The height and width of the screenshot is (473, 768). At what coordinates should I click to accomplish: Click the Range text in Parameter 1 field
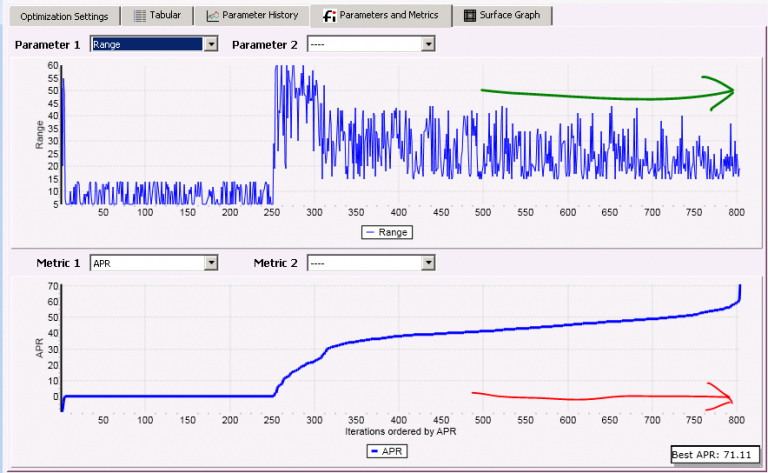pyautogui.click(x=107, y=44)
